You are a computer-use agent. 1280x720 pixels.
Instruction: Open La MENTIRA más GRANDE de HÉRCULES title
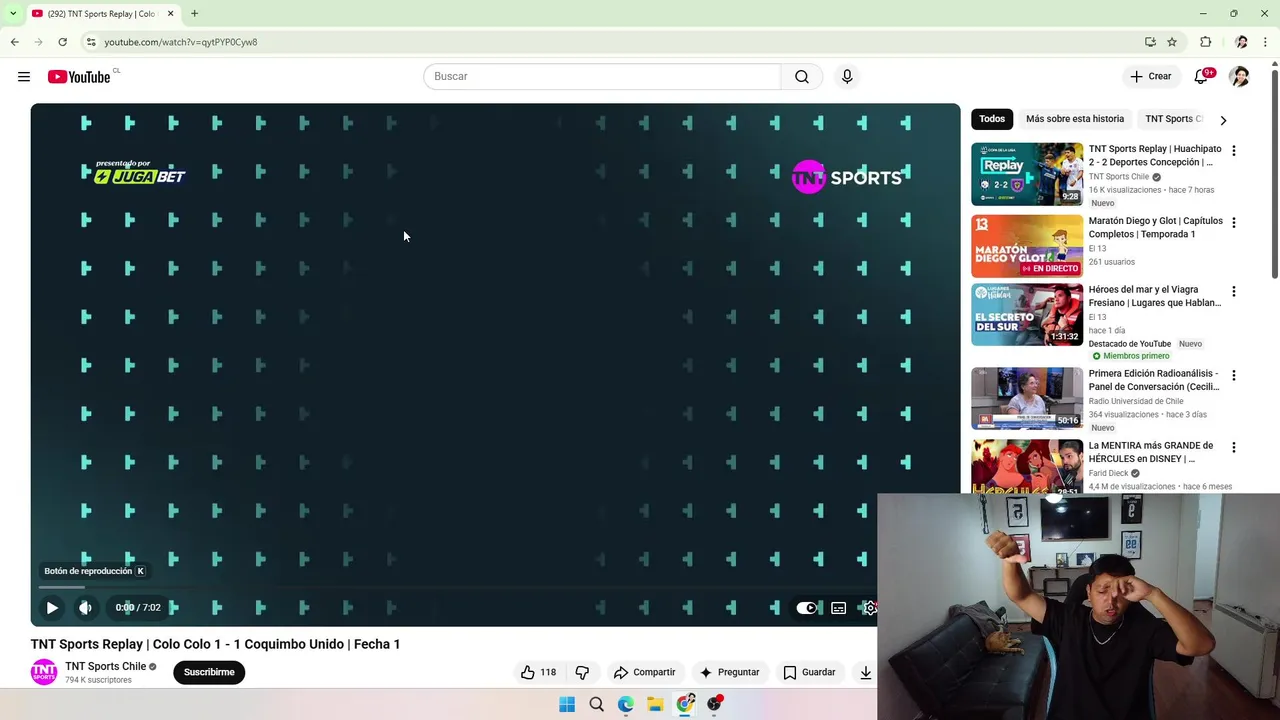[1151, 452]
